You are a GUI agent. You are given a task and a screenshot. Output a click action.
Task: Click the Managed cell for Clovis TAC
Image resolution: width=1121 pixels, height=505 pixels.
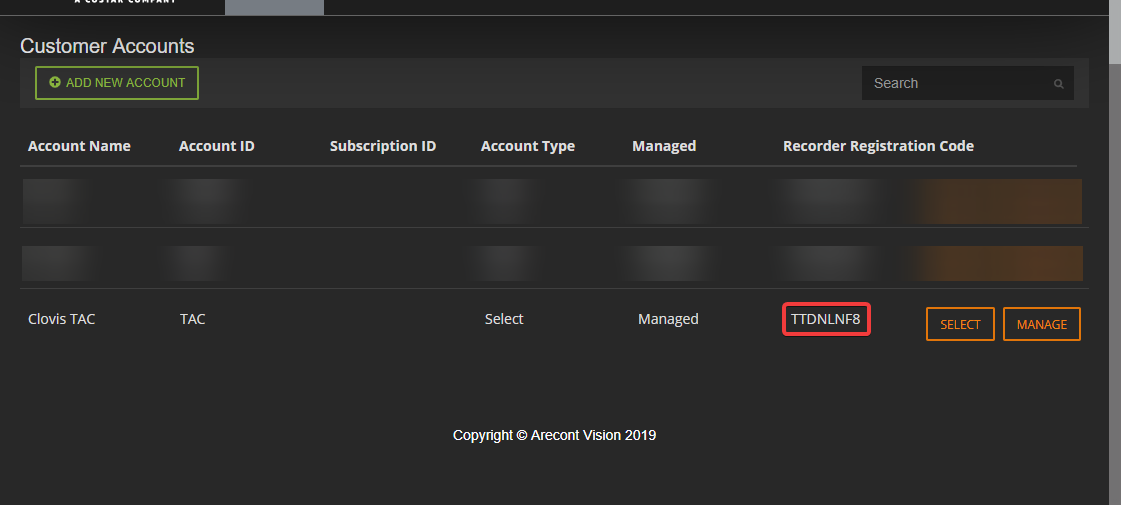click(x=668, y=319)
